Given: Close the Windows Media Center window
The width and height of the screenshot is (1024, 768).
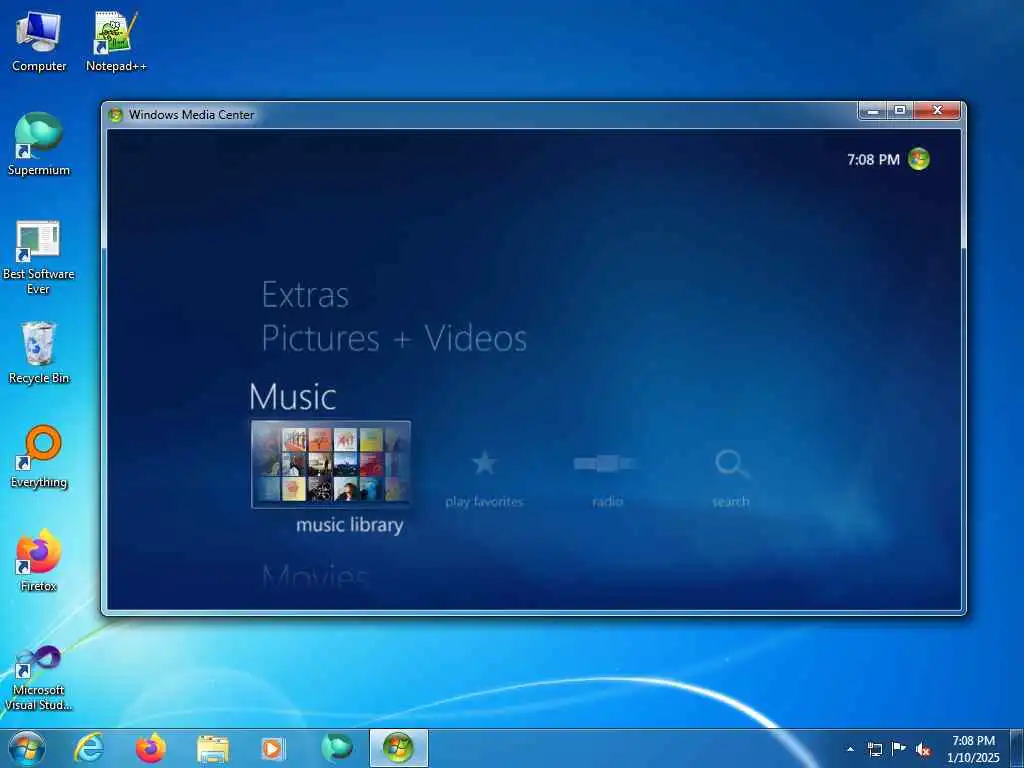Looking at the screenshot, I should pyautogui.click(x=937, y=112).
